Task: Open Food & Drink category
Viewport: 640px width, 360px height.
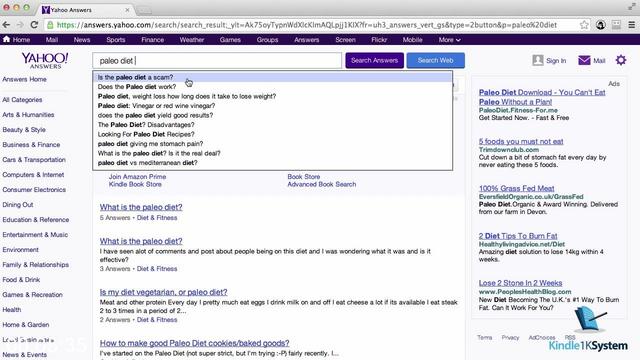Action: pos(21,280)
